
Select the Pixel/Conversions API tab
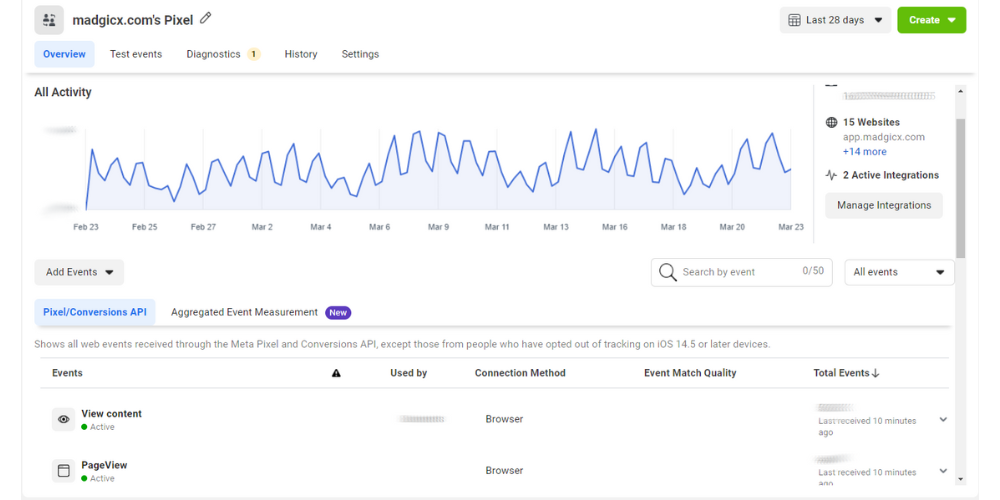pyautogui.click(x=94, y=312)
